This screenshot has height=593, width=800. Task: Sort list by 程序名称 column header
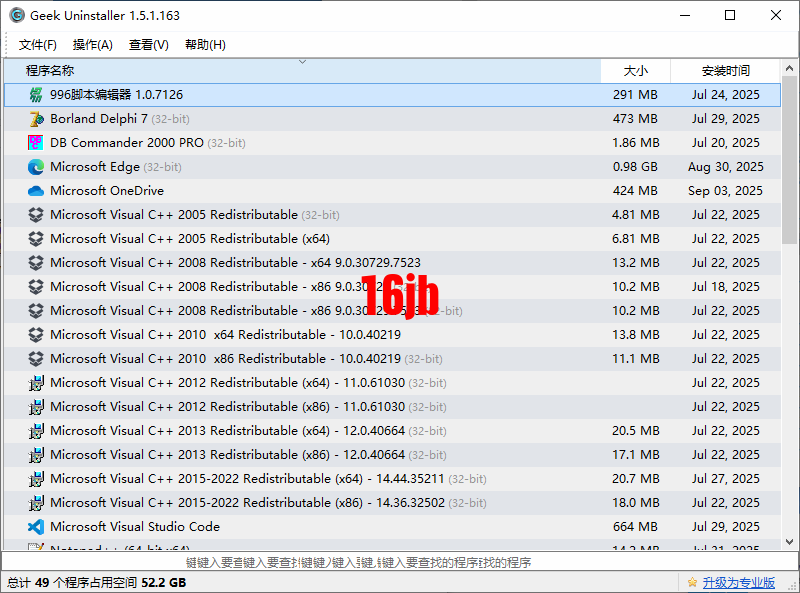tap(300, 71)
